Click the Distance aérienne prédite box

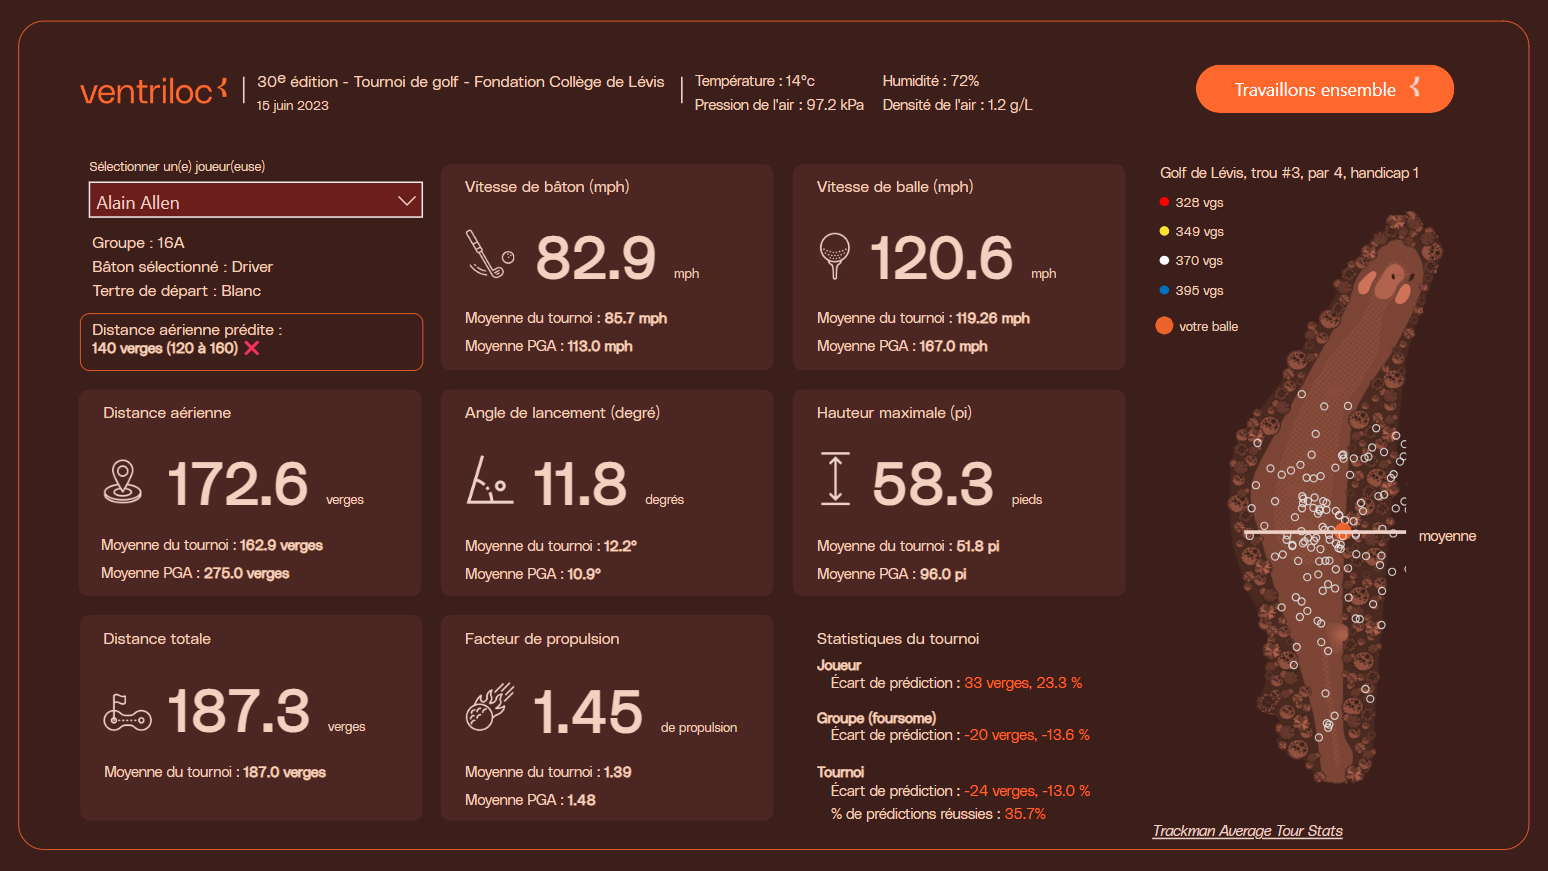coord(251,341)
